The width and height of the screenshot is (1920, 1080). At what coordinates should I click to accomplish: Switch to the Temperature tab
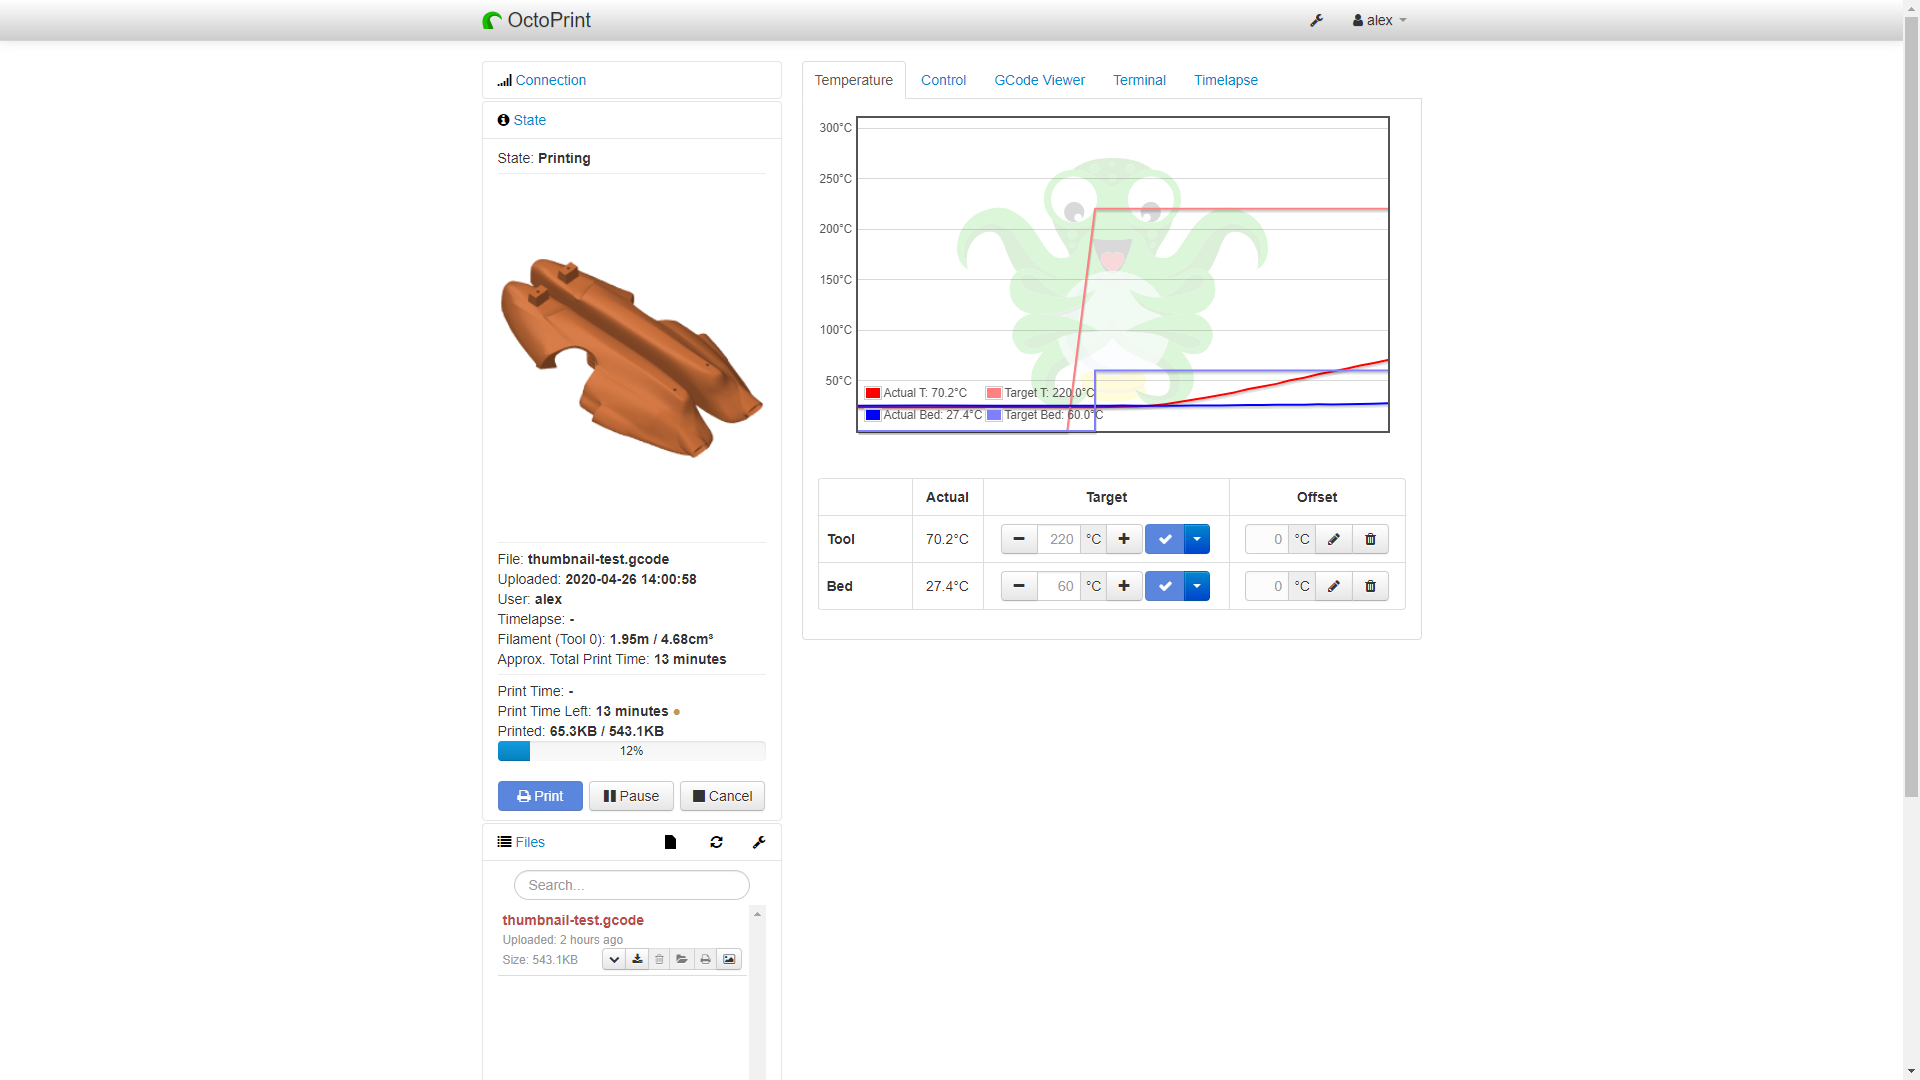853,80
